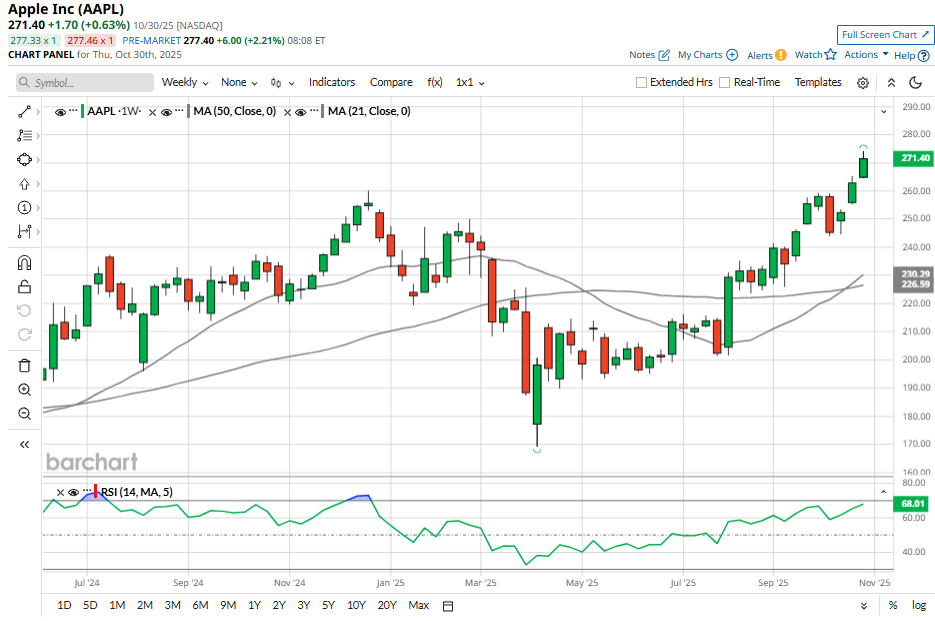Activate the magnet snap tool
Screen dimensions: 935x621
point(24,264)
